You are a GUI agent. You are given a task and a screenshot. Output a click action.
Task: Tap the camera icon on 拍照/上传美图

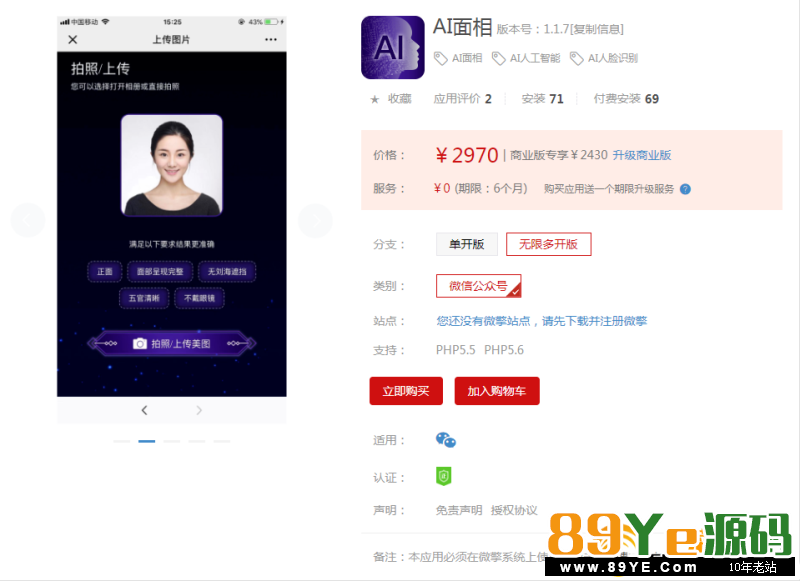[140, 343]
